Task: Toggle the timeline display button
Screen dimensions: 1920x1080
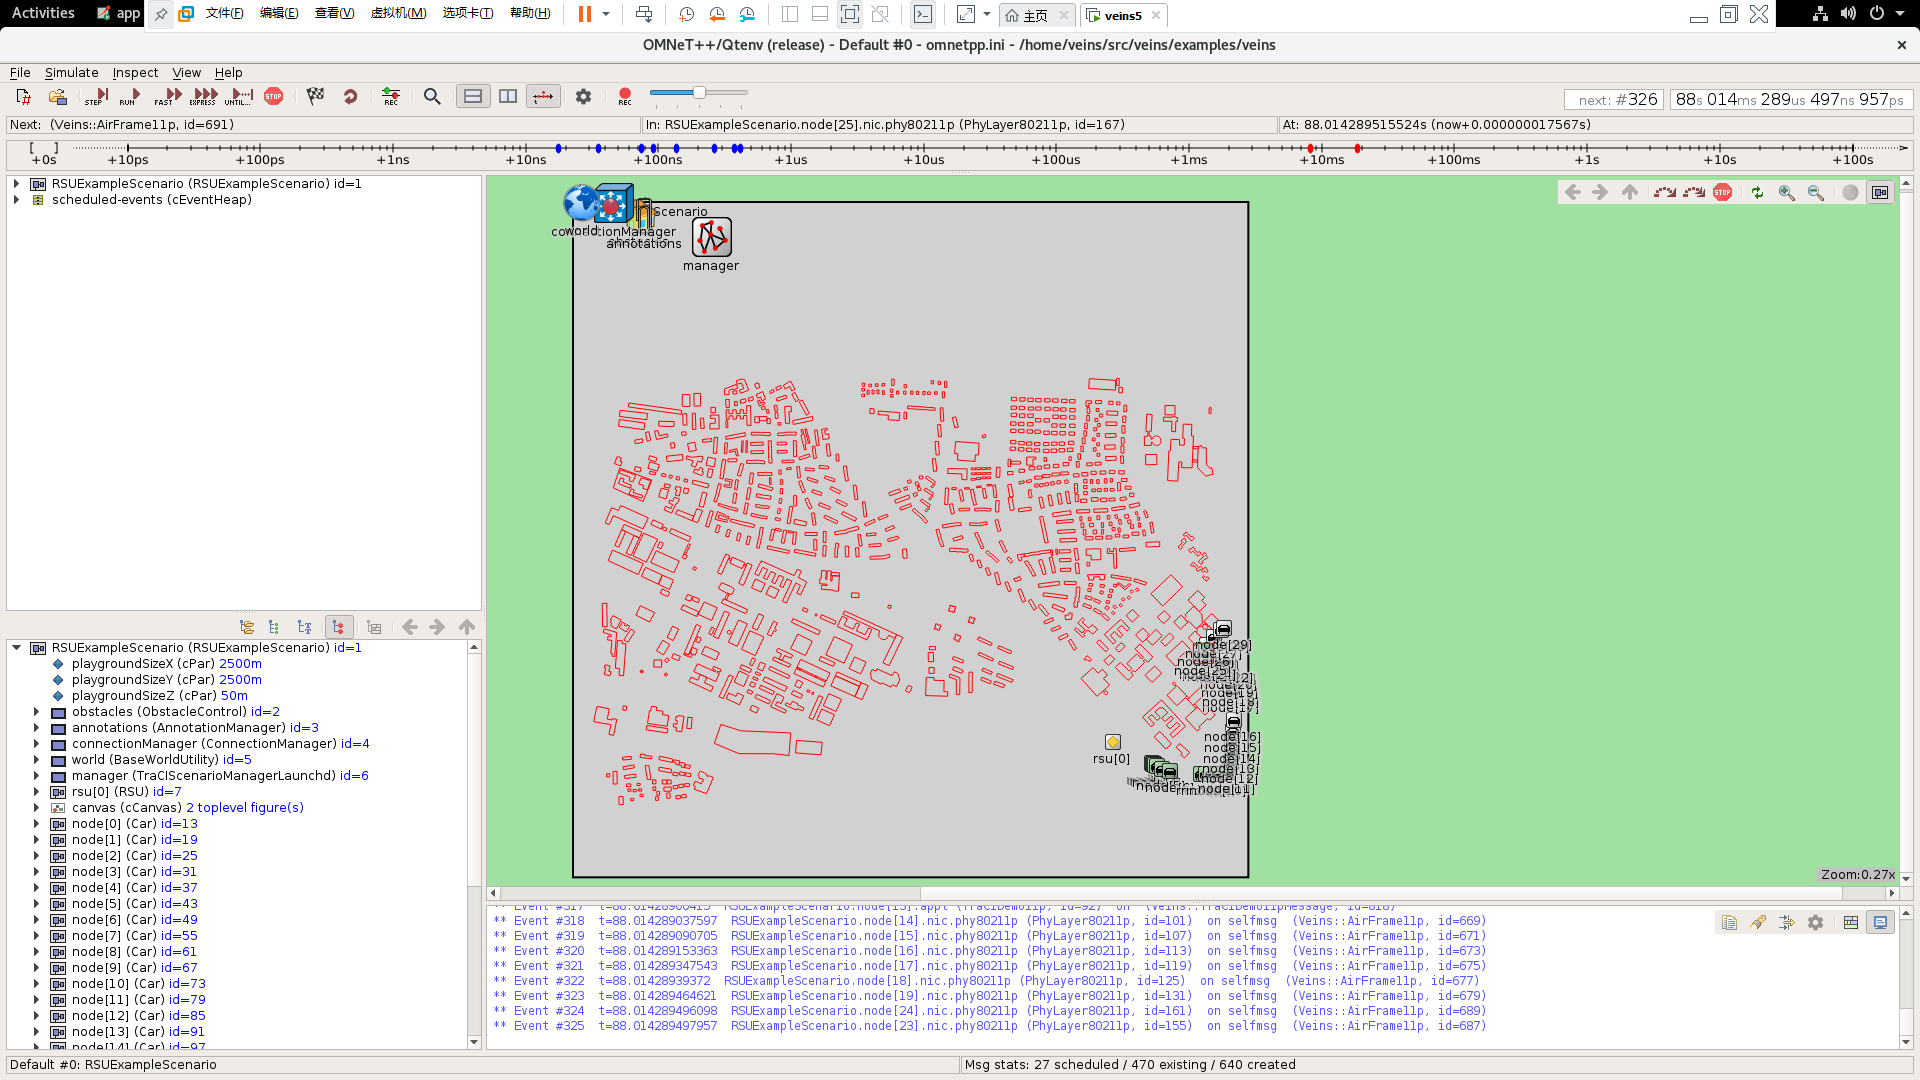Action: (x=543, y=96)
